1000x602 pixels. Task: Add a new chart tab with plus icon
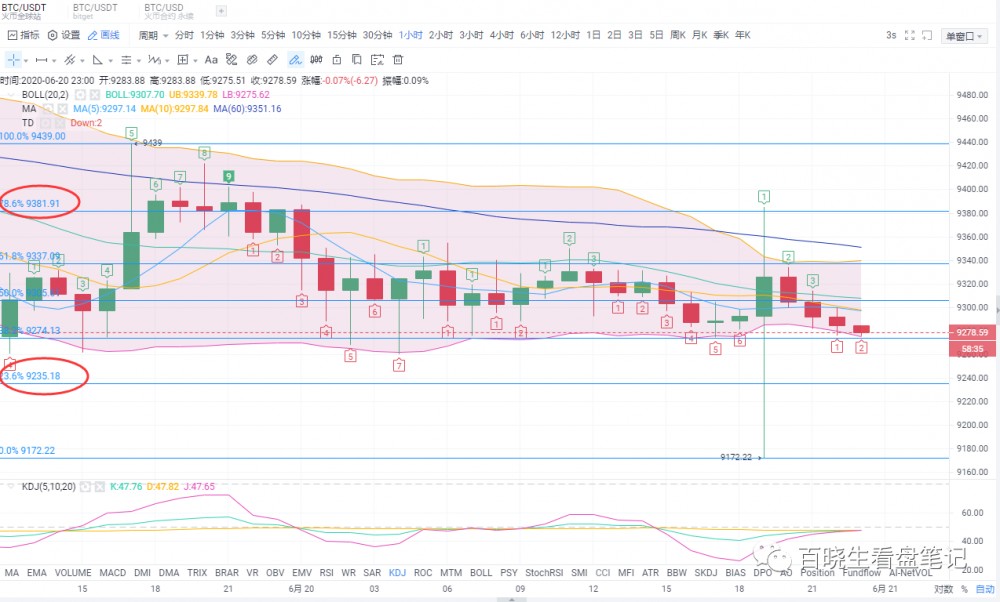221,12
